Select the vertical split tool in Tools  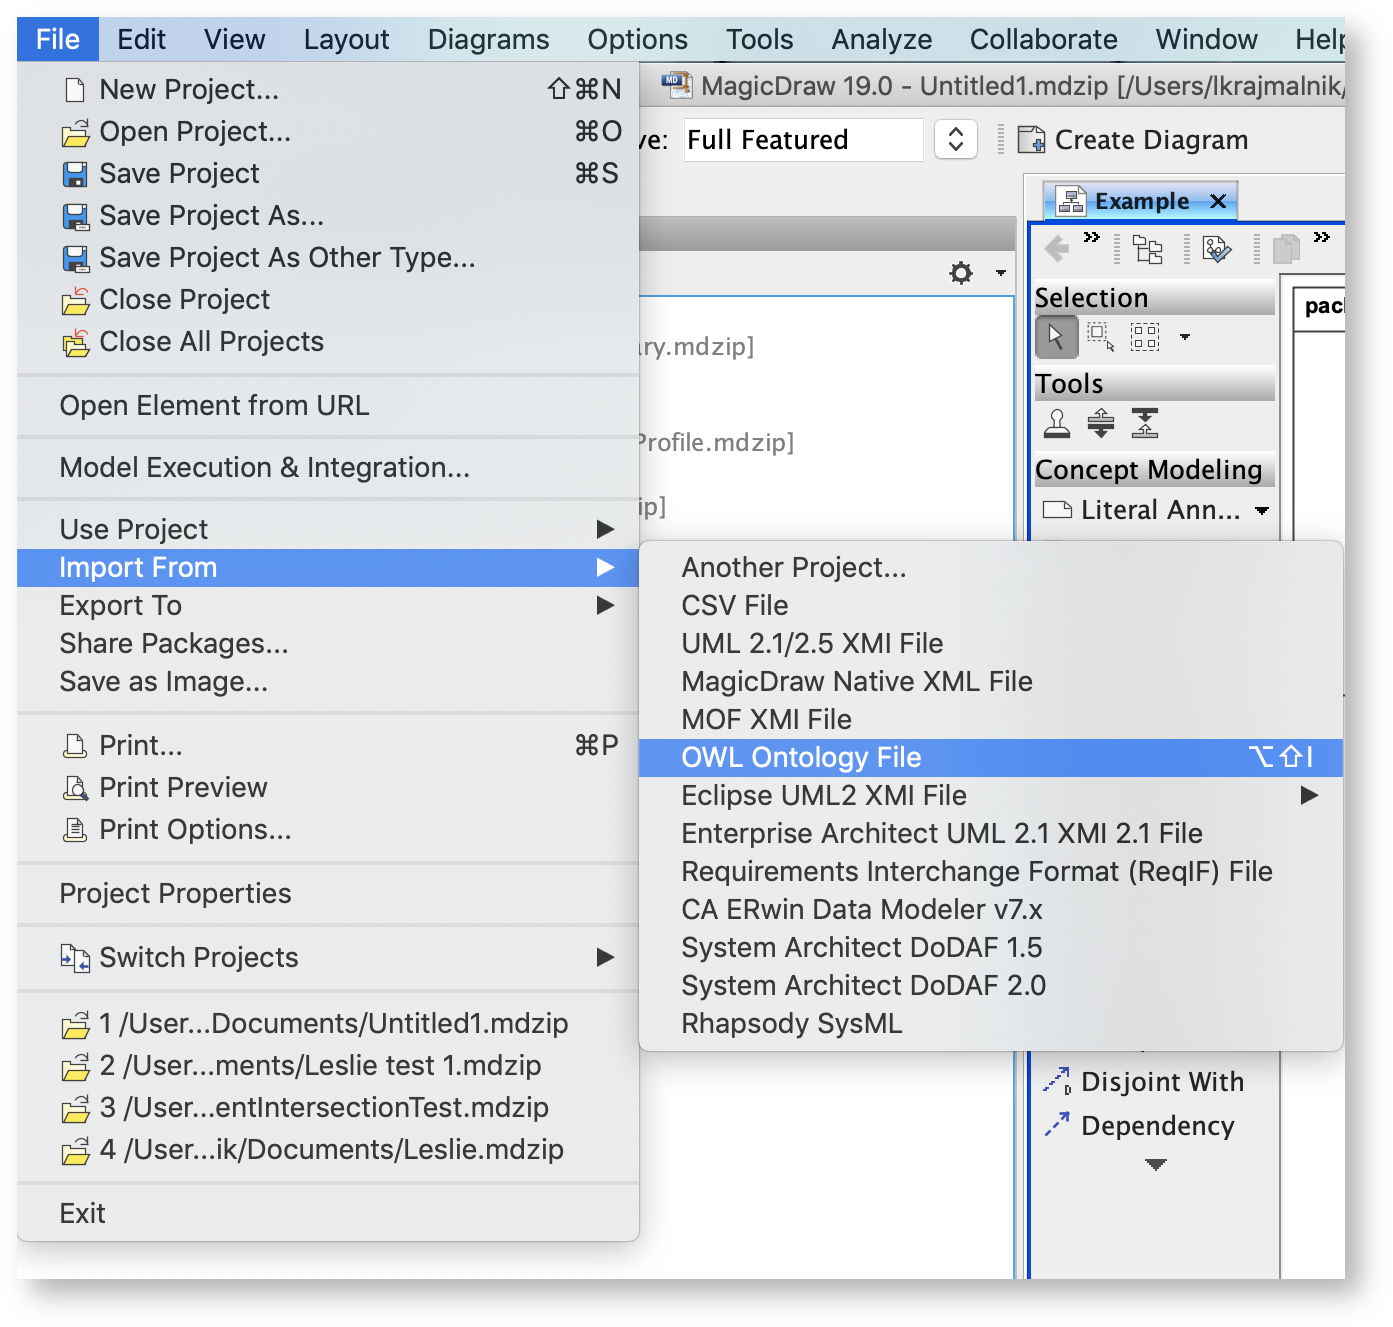pyautogui.click(x=1101, y=423)
